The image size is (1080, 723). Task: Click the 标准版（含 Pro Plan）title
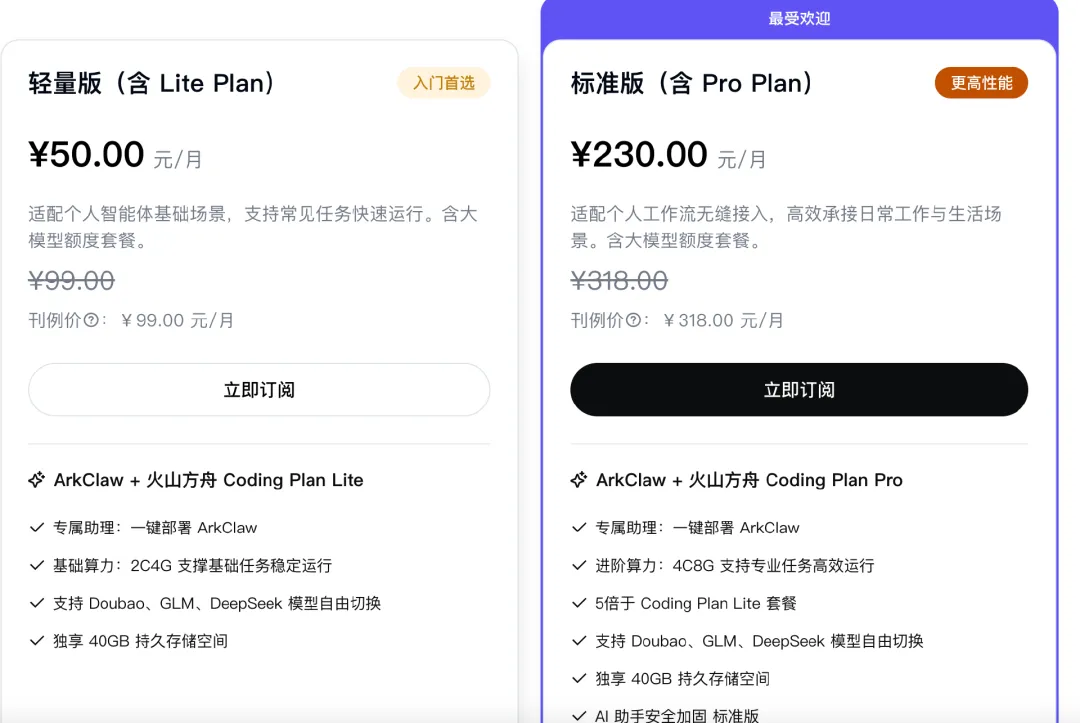coord(693,83)
